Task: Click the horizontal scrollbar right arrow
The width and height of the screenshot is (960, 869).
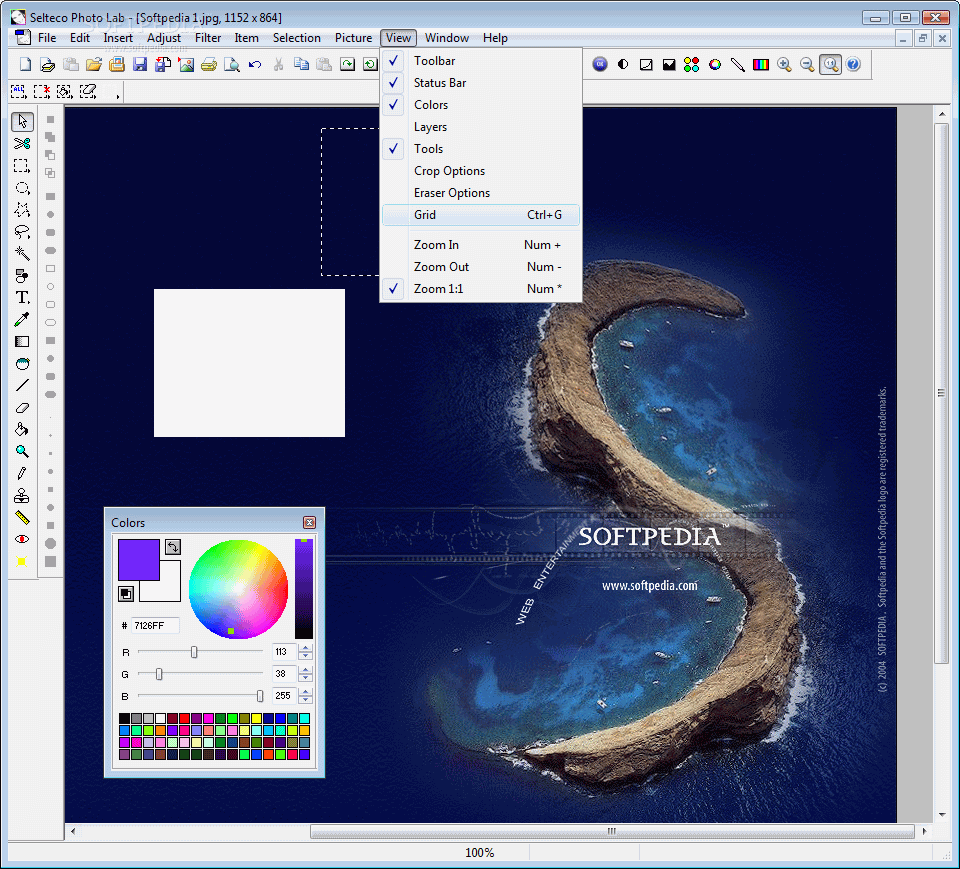Action: point(924,831)
